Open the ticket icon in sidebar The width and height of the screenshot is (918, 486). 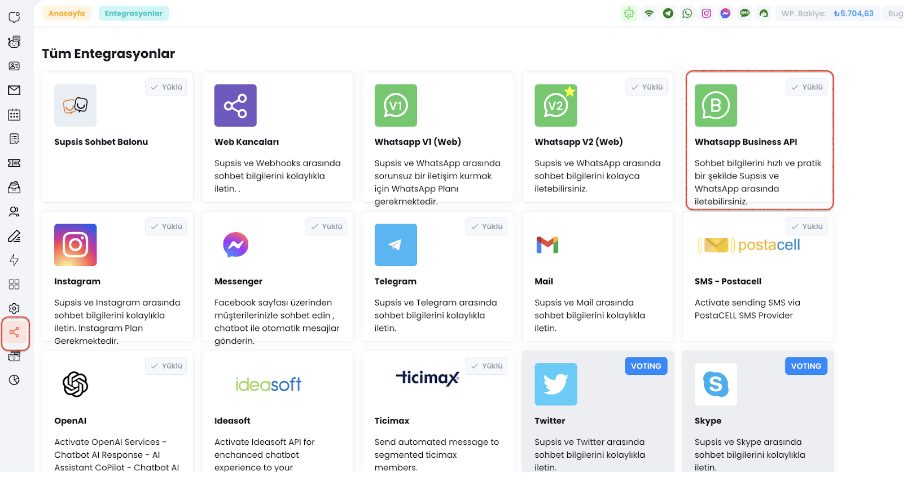point(14,163)
